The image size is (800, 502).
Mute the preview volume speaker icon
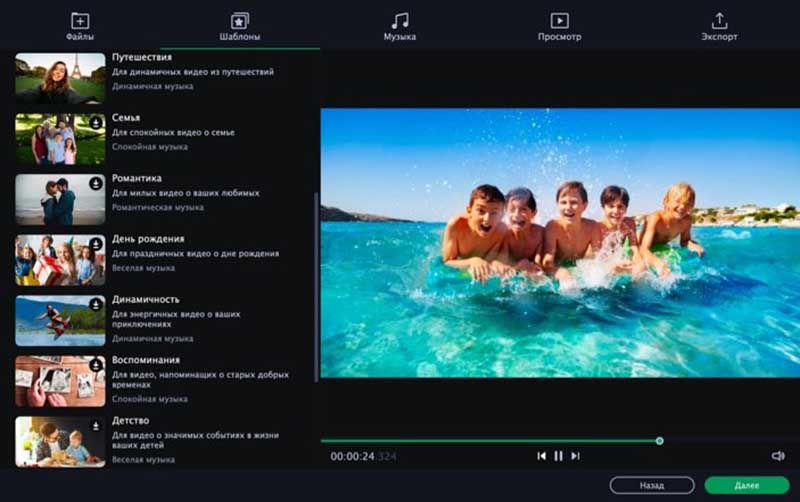[x=778, y=456]
